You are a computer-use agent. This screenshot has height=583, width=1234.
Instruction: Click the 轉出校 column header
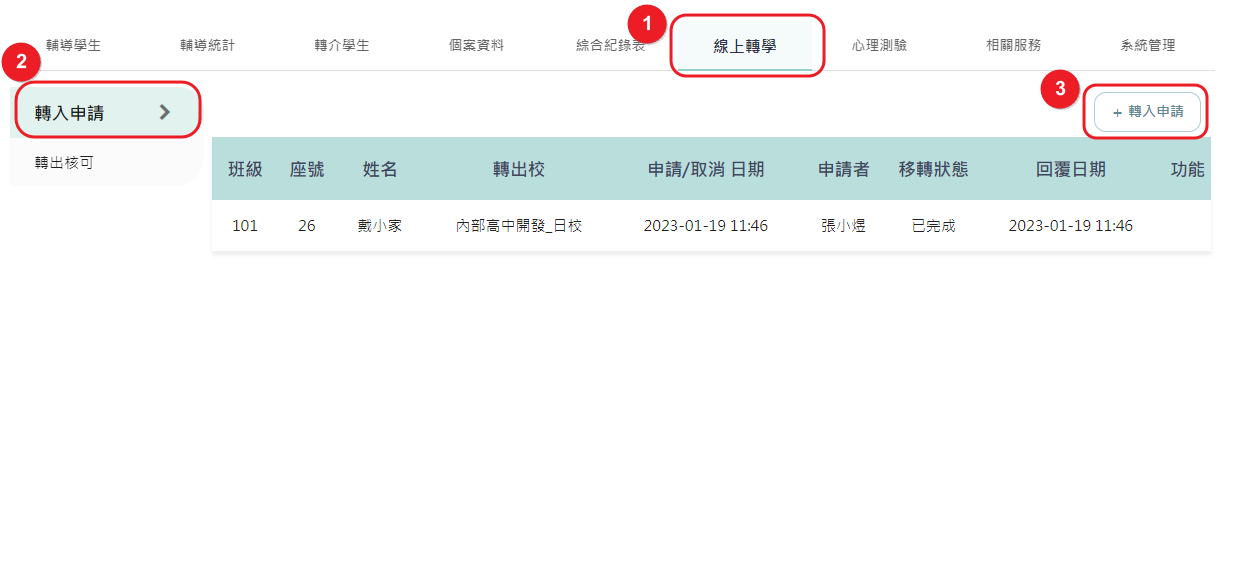pos(519,170)
